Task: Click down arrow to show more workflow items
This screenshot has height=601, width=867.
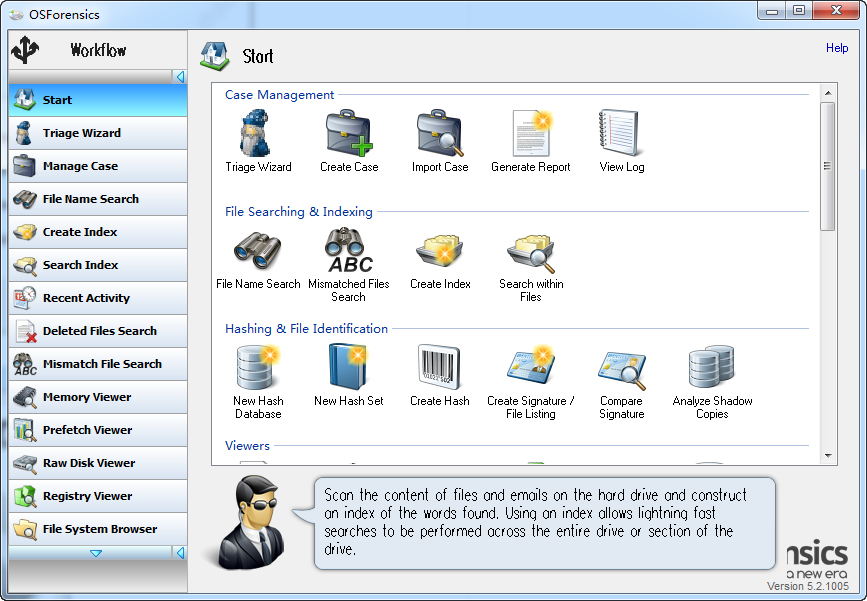Action: [96, 553]
